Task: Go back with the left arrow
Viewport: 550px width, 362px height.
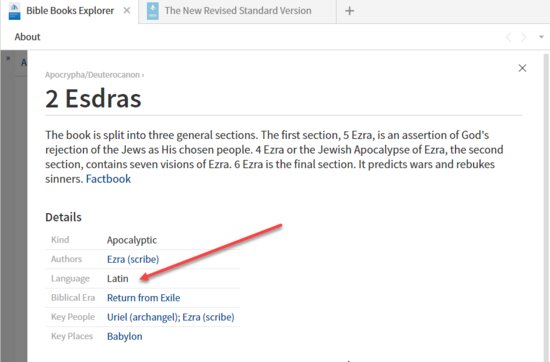Action: coord(508,37)
